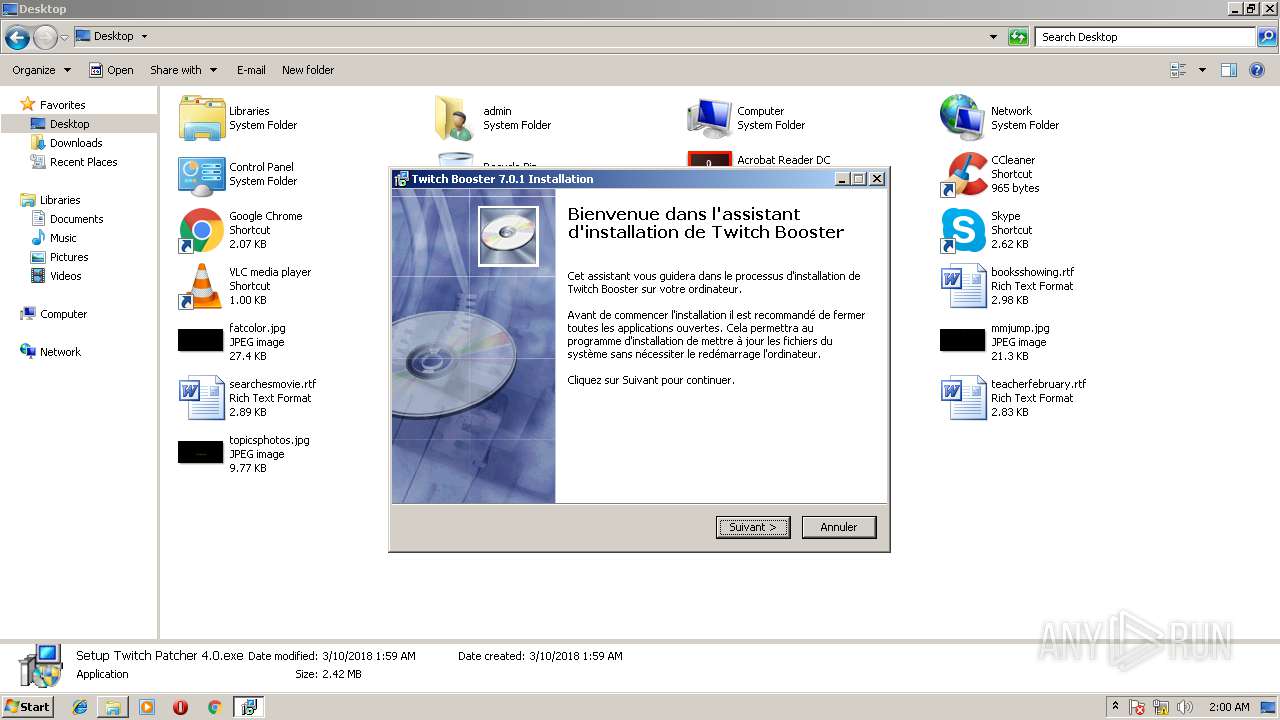
Task: Select the Libraries system folder icon
Action: pyautogui.click(x=202, y=118)
